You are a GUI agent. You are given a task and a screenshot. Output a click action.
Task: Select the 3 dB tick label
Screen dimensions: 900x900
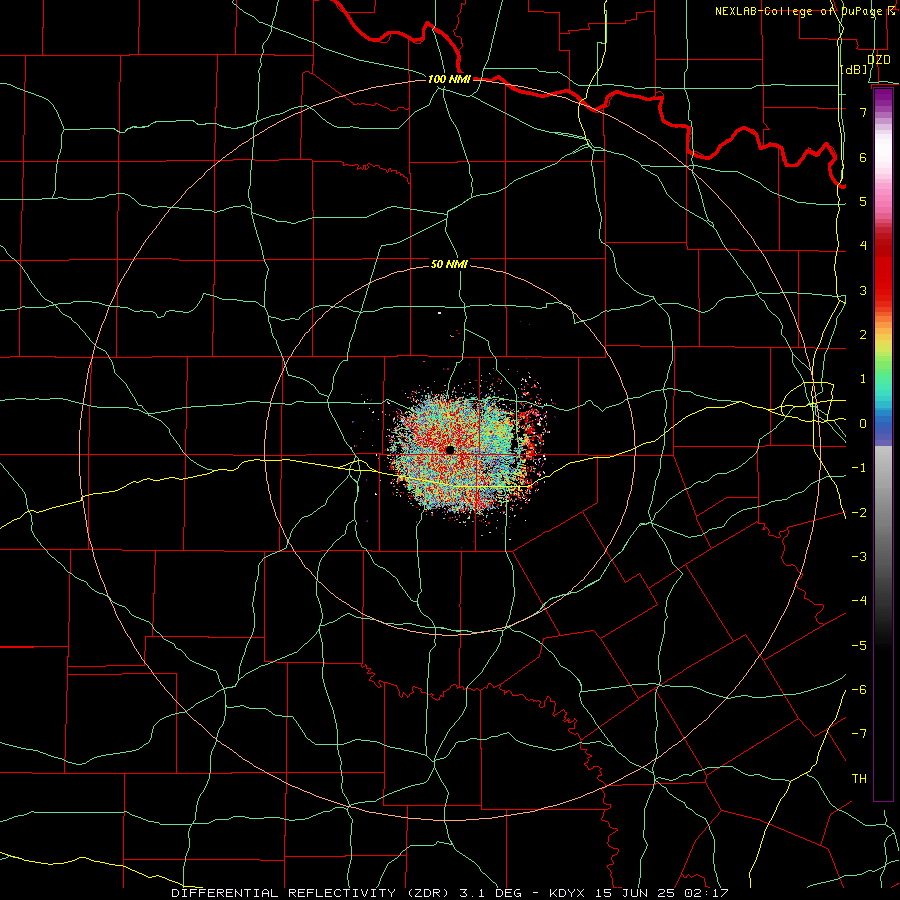tap(863, 290)
